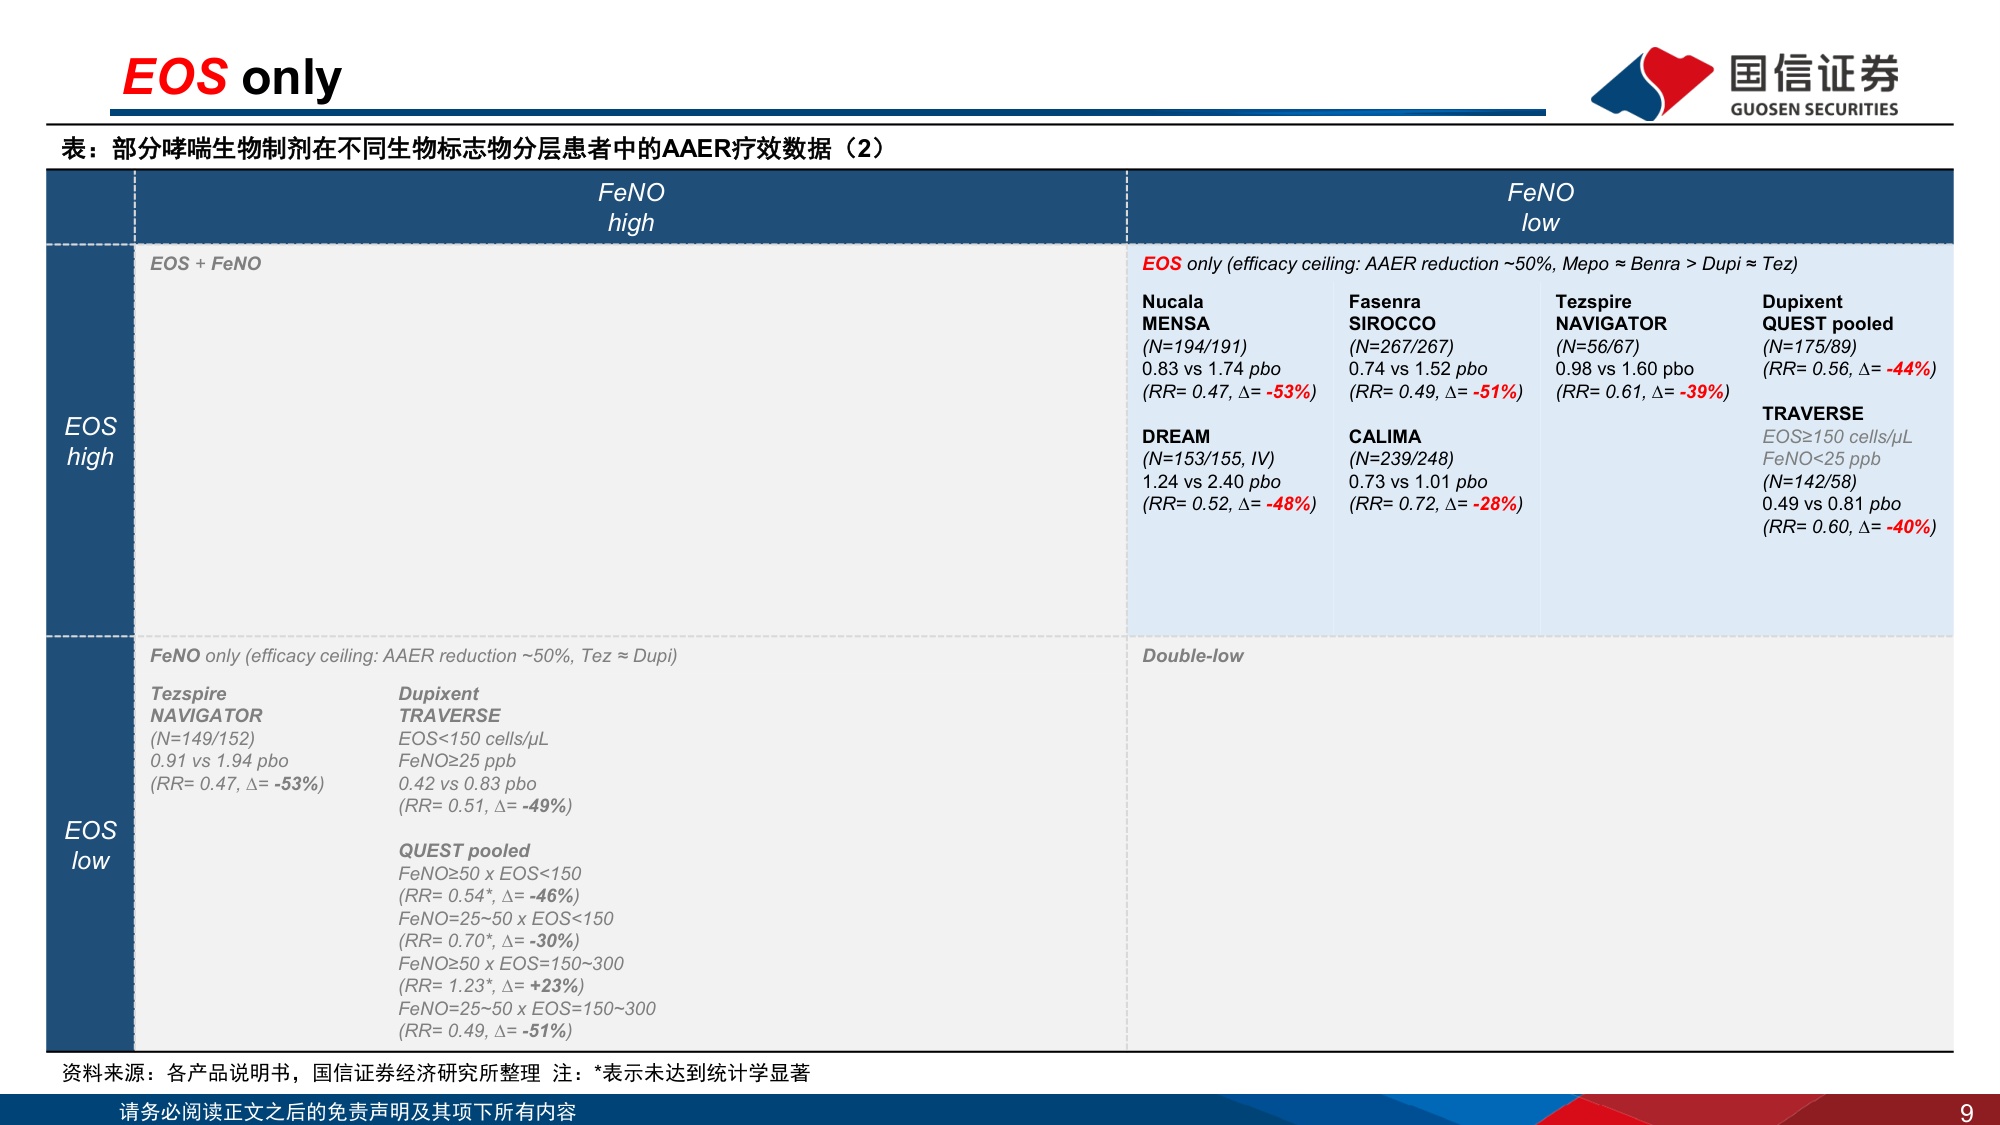Select the 'EOS high' row header
This screenshot has width=2000, height=1125.
[90, 441]
